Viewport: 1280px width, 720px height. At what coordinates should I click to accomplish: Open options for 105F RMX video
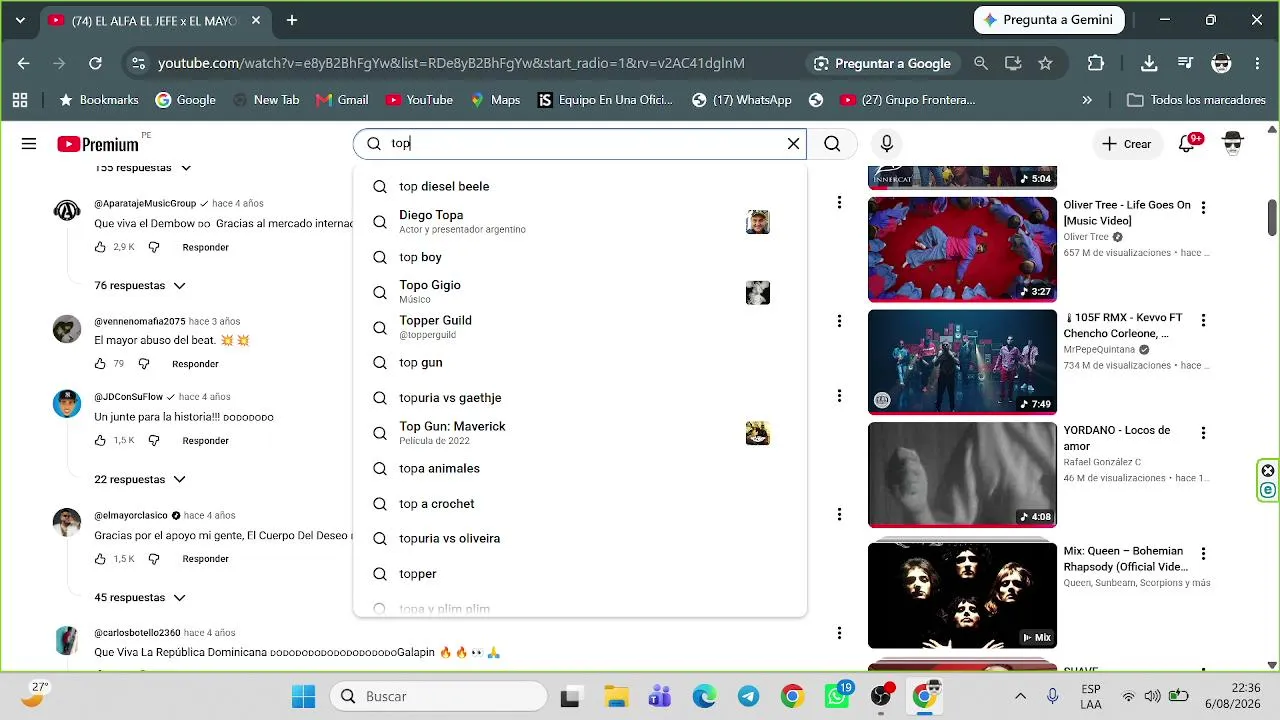pos(1203,320)
